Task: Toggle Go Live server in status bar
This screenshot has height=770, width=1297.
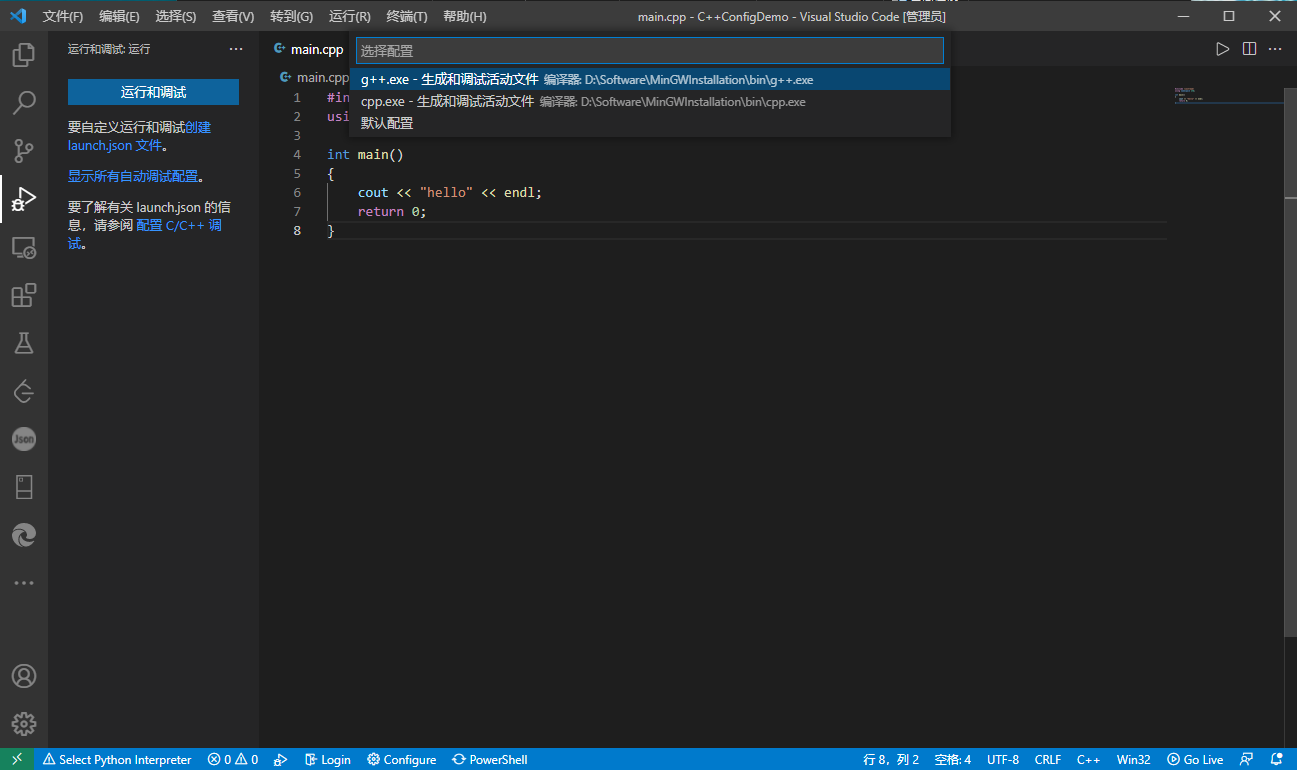Action: 1196,760
